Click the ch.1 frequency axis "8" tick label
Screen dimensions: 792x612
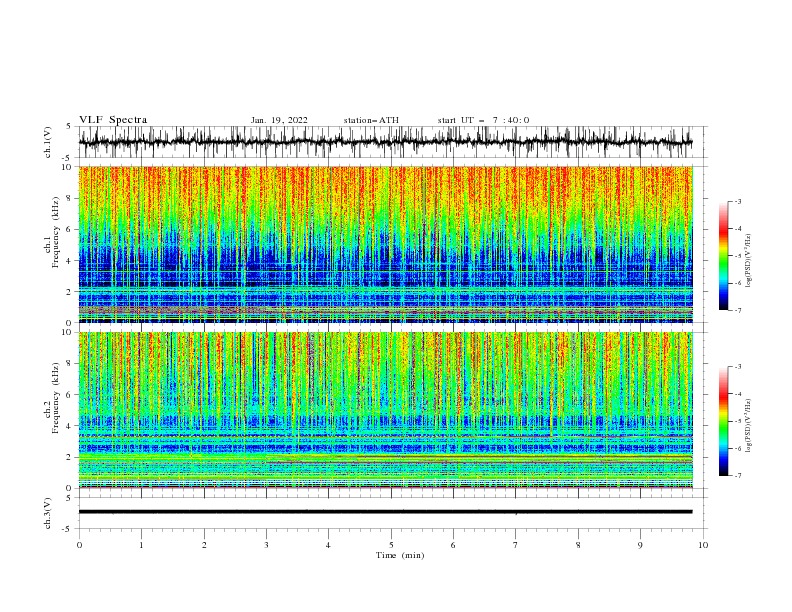point(70,198)
